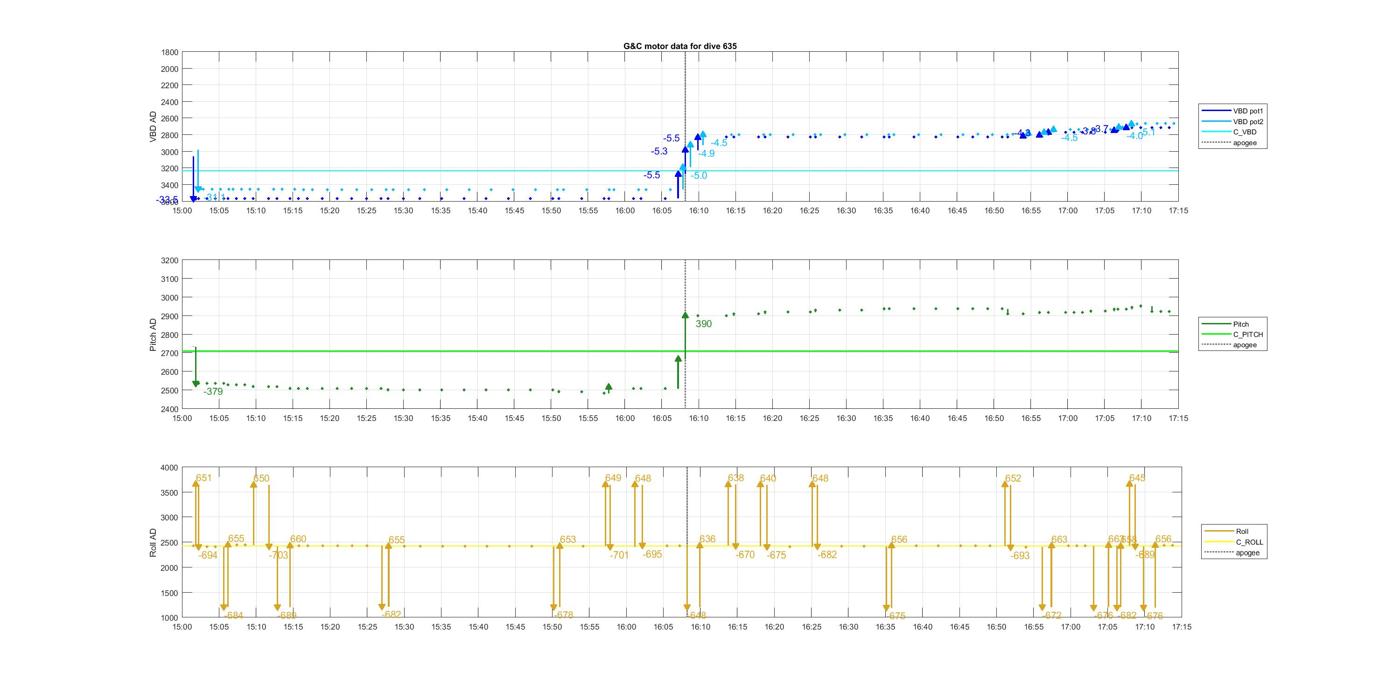Click '17:15' time tick under Pitch chart
This screenshot has width=1400, height=693.
[x=1178, y=418]
